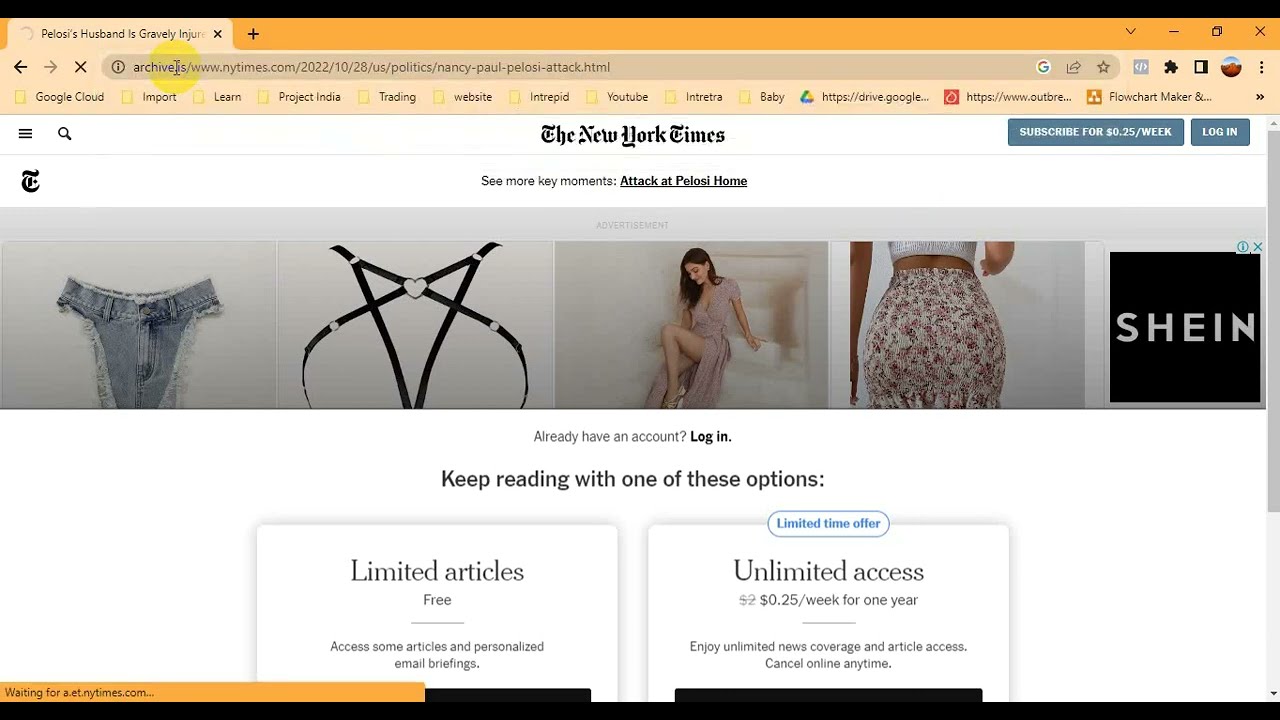Stop loading the page
The height and width of the screenshot is (720, 1280).
click(82, 67)
